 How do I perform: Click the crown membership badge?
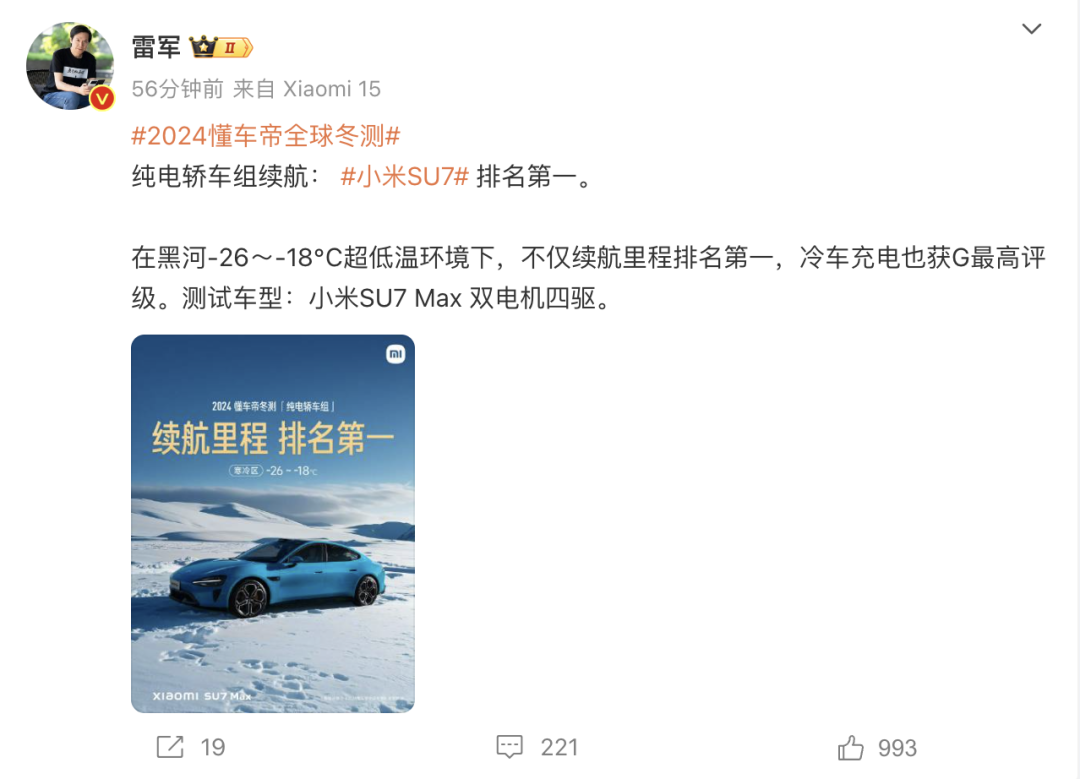(x=221, y=48)
